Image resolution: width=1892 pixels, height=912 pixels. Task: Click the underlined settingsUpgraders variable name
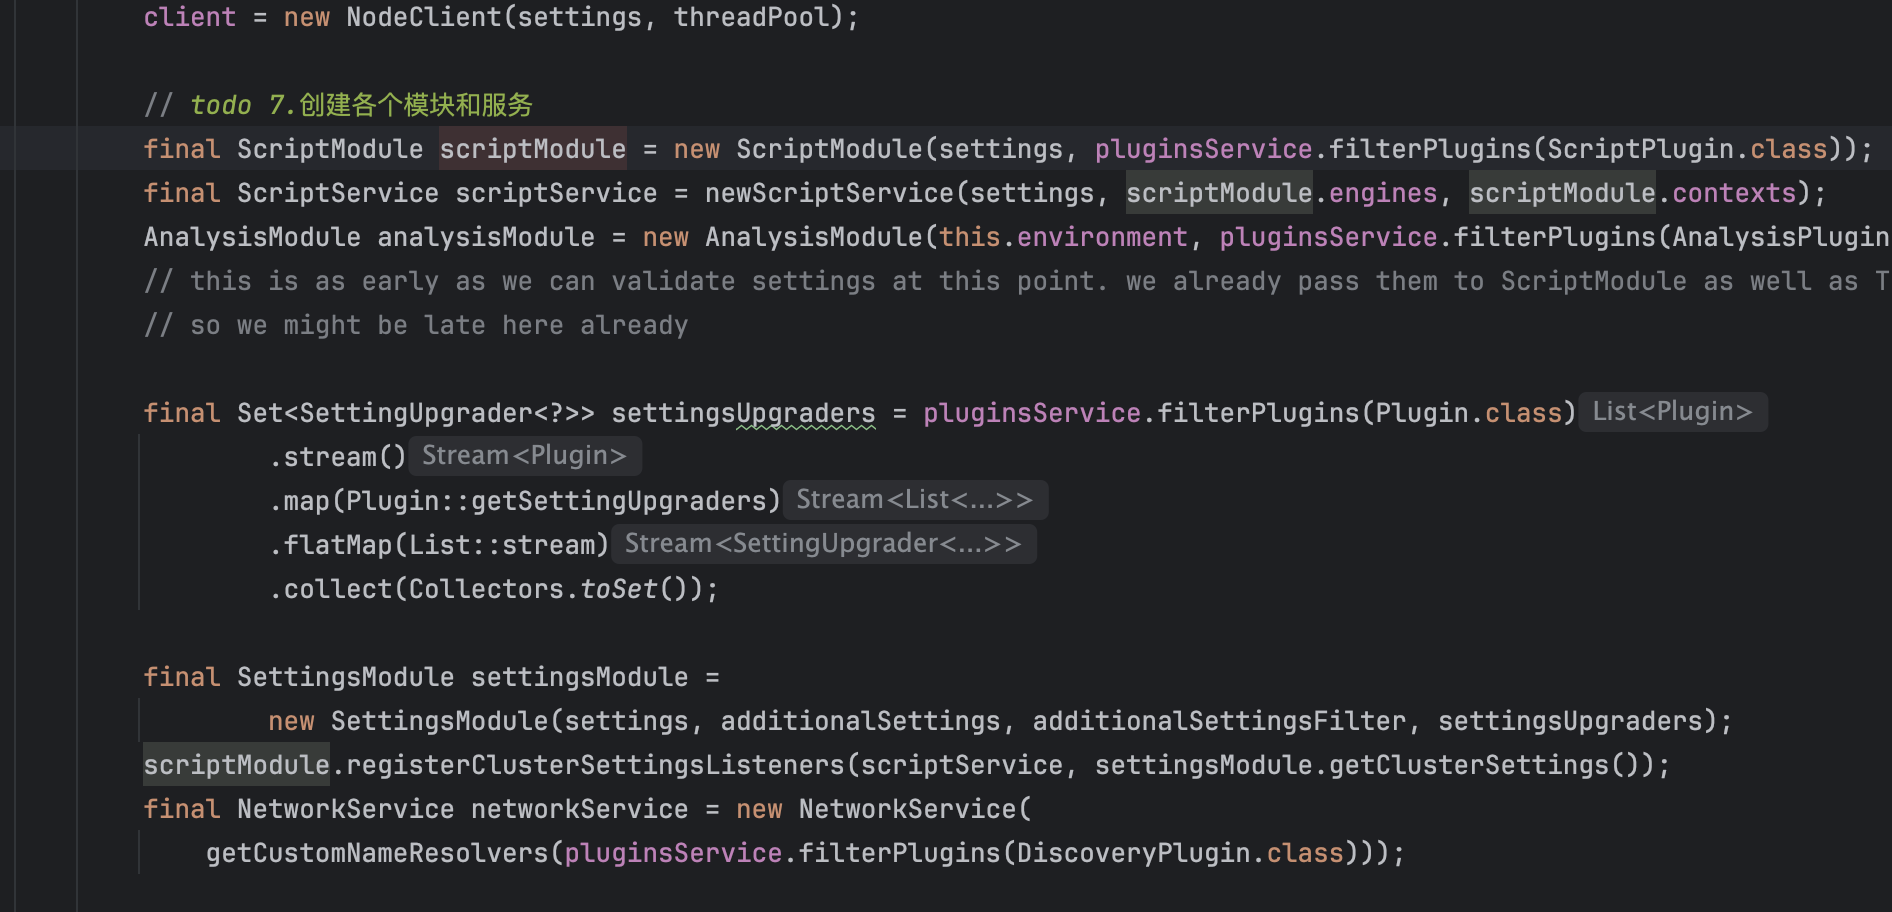pos(743,413)
